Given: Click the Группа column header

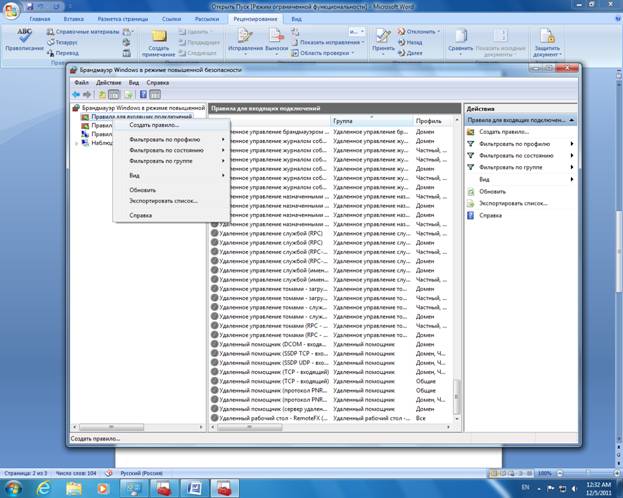Looking at the screenshot, I should 371,121.
